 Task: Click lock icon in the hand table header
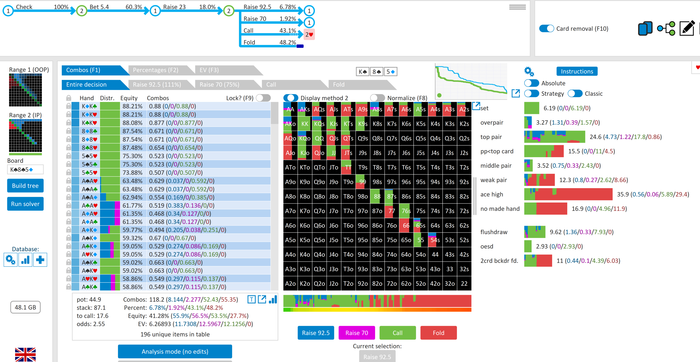coord(68,98)
